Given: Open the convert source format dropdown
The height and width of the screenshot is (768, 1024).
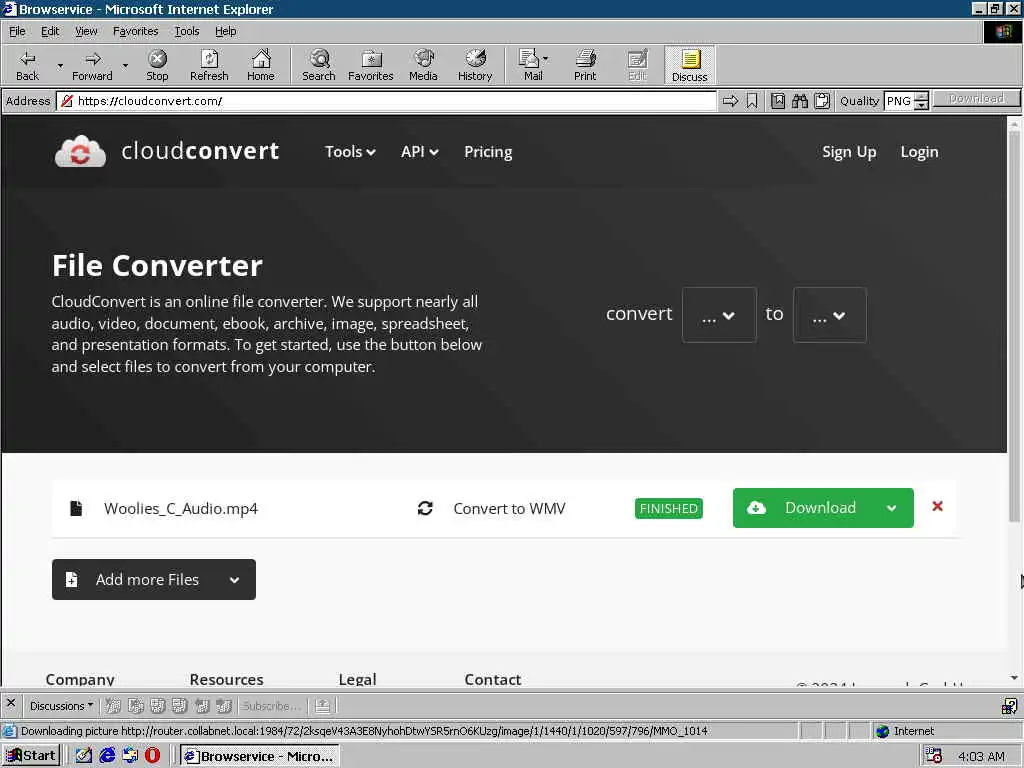Looking at the screenshot, I should (719, 315).
